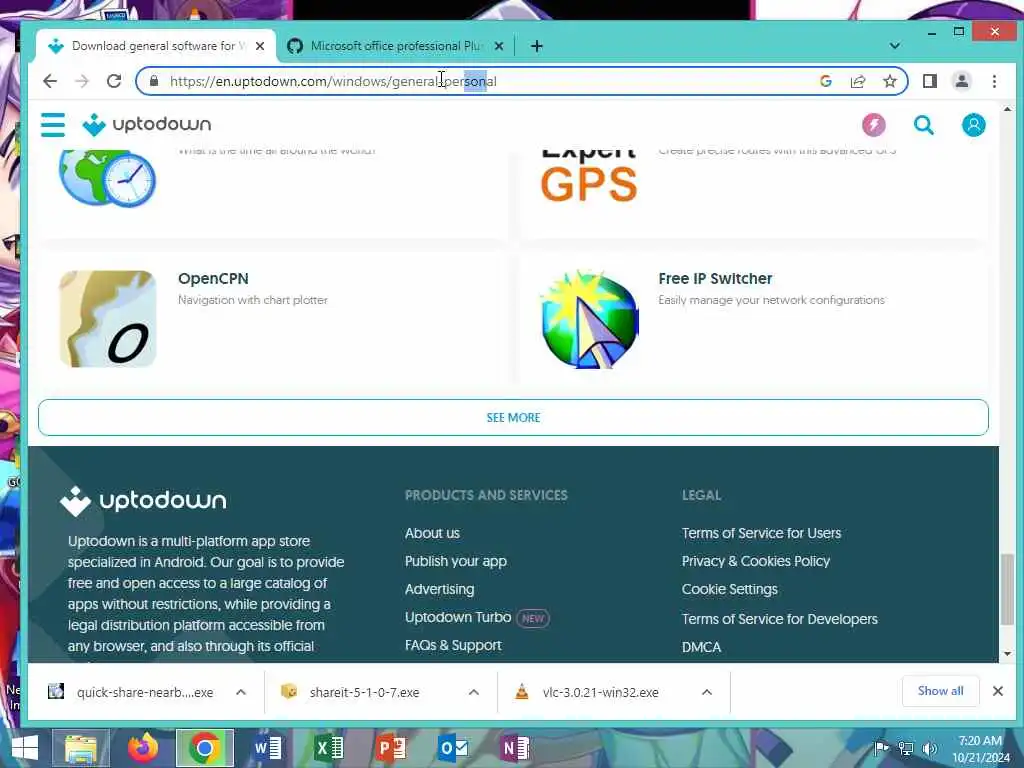Screen dimensions: 1024x768
Task: Share this page icon
Action: tap(857, 81)
